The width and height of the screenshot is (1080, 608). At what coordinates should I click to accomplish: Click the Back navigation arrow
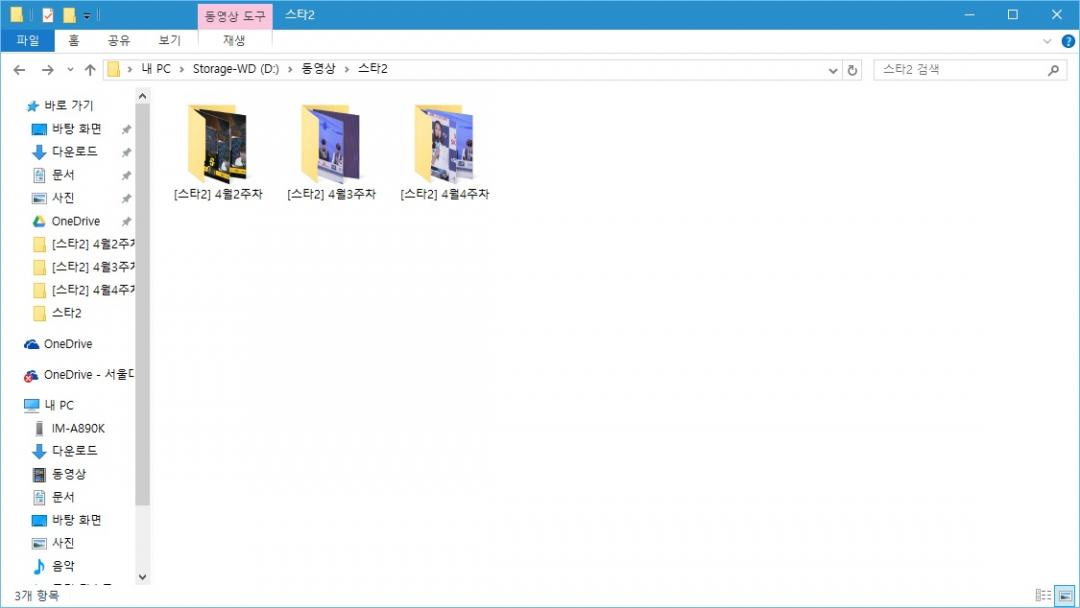coord(19,70)
